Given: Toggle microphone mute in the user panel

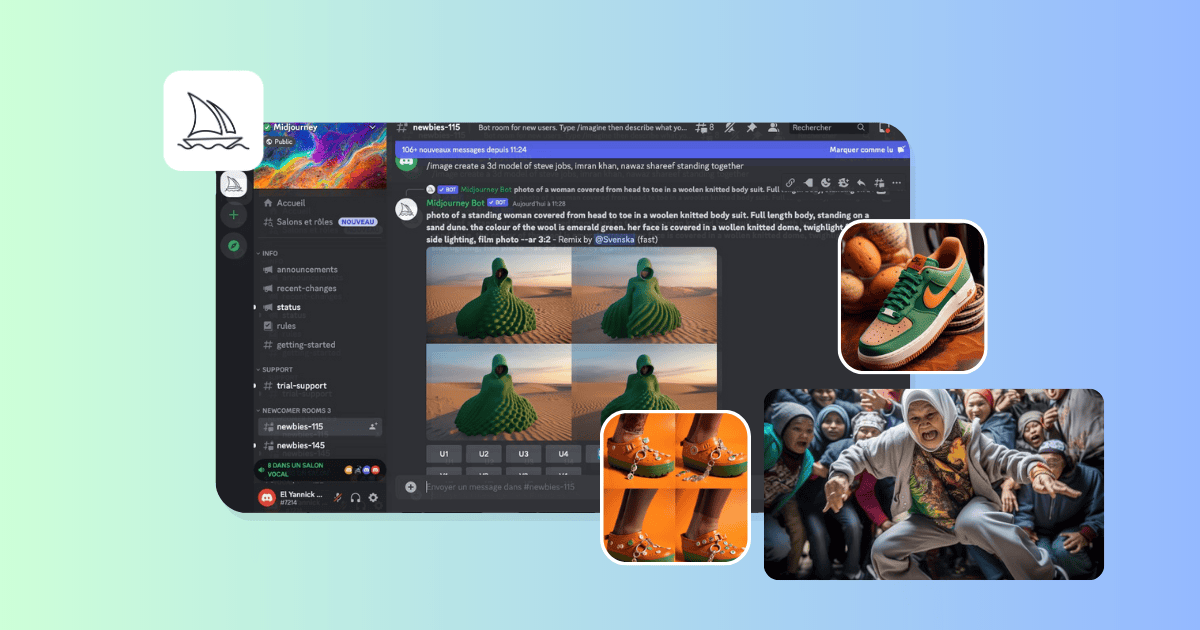Looking at the screenshot, I should click(x=338, y=498).
